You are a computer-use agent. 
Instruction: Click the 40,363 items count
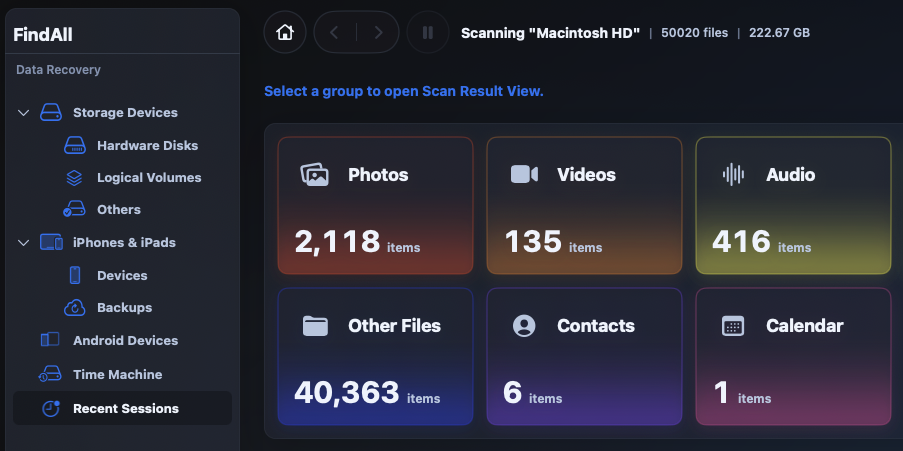pos(367,393)
